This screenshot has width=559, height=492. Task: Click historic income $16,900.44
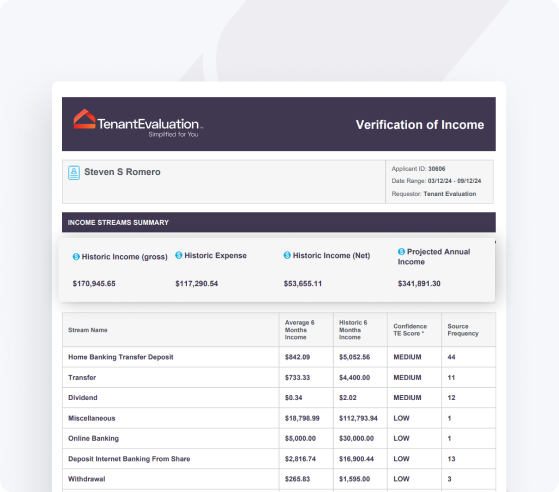(356, 459)
